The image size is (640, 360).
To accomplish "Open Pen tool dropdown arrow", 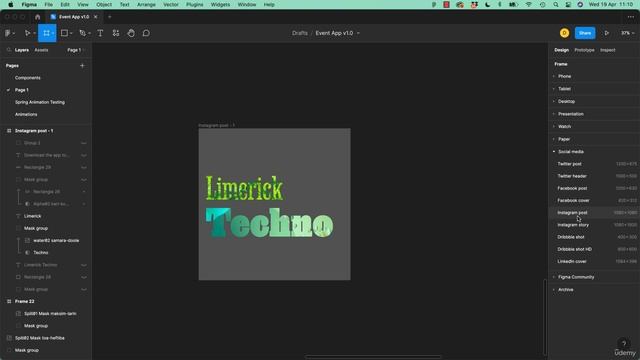I will click(x=89, y=33).
